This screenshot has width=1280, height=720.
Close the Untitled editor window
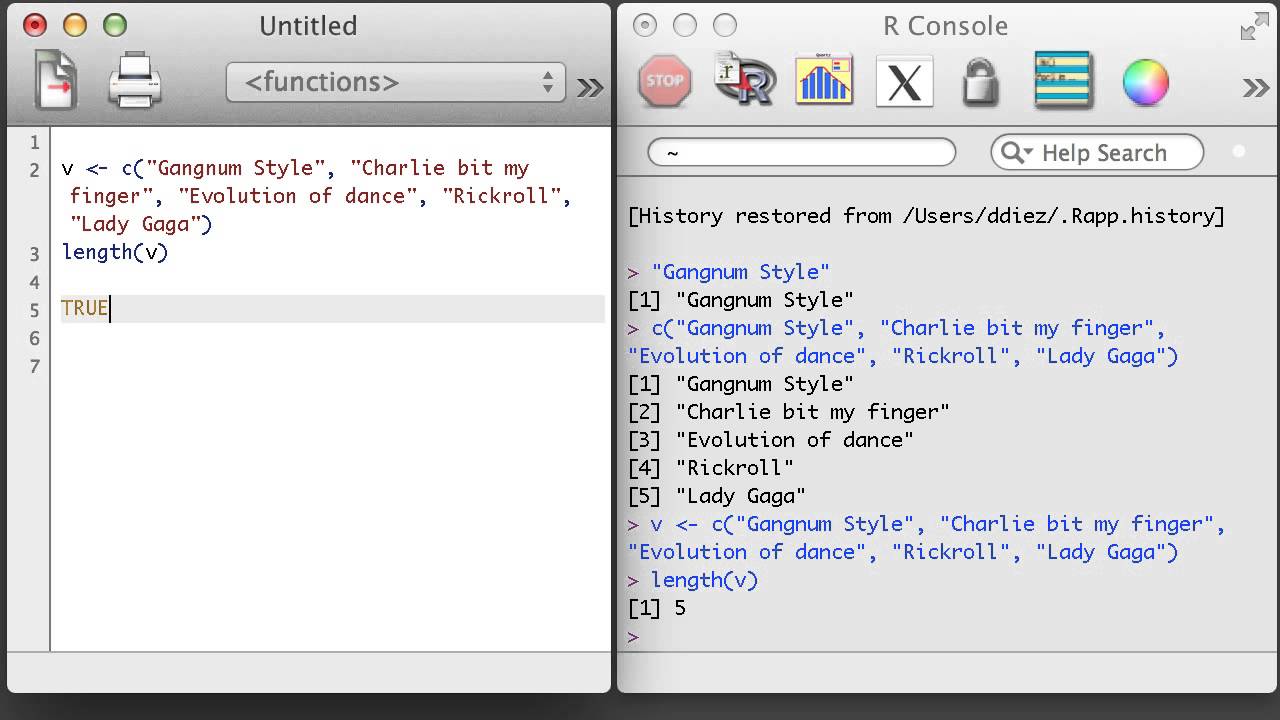[34, 26]
